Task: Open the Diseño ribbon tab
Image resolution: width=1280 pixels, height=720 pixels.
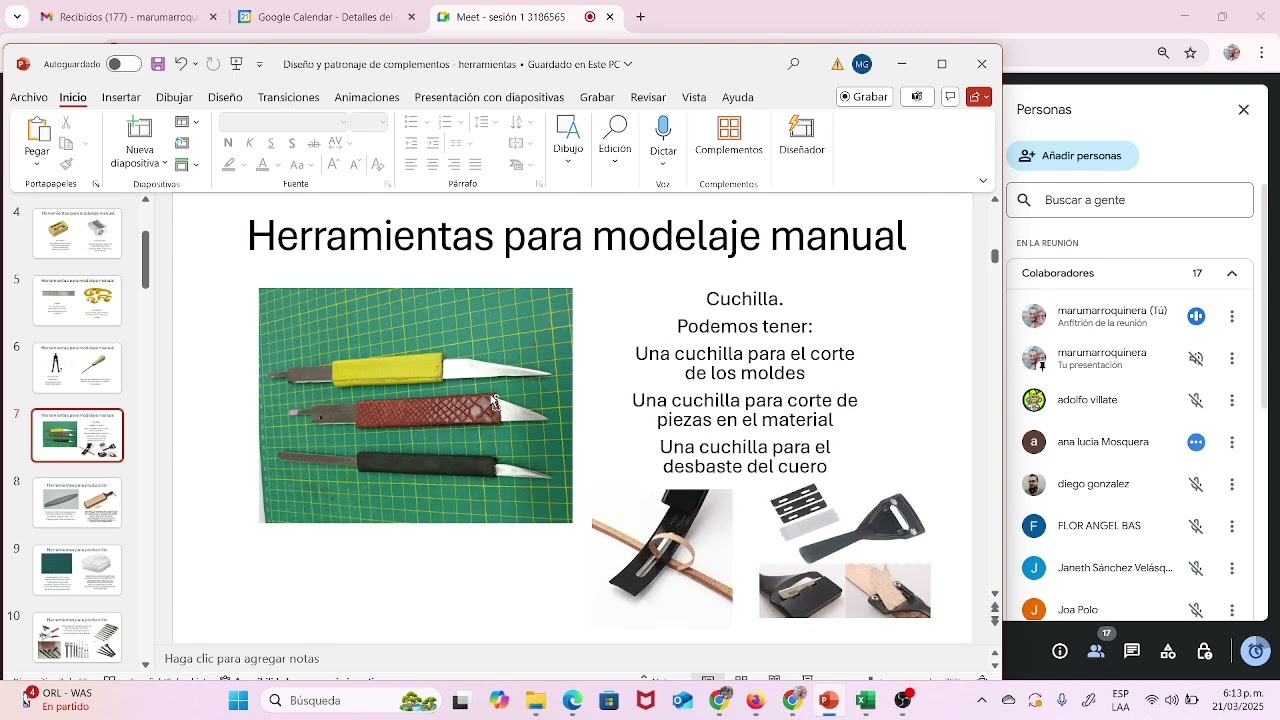Action: (225, 97)
